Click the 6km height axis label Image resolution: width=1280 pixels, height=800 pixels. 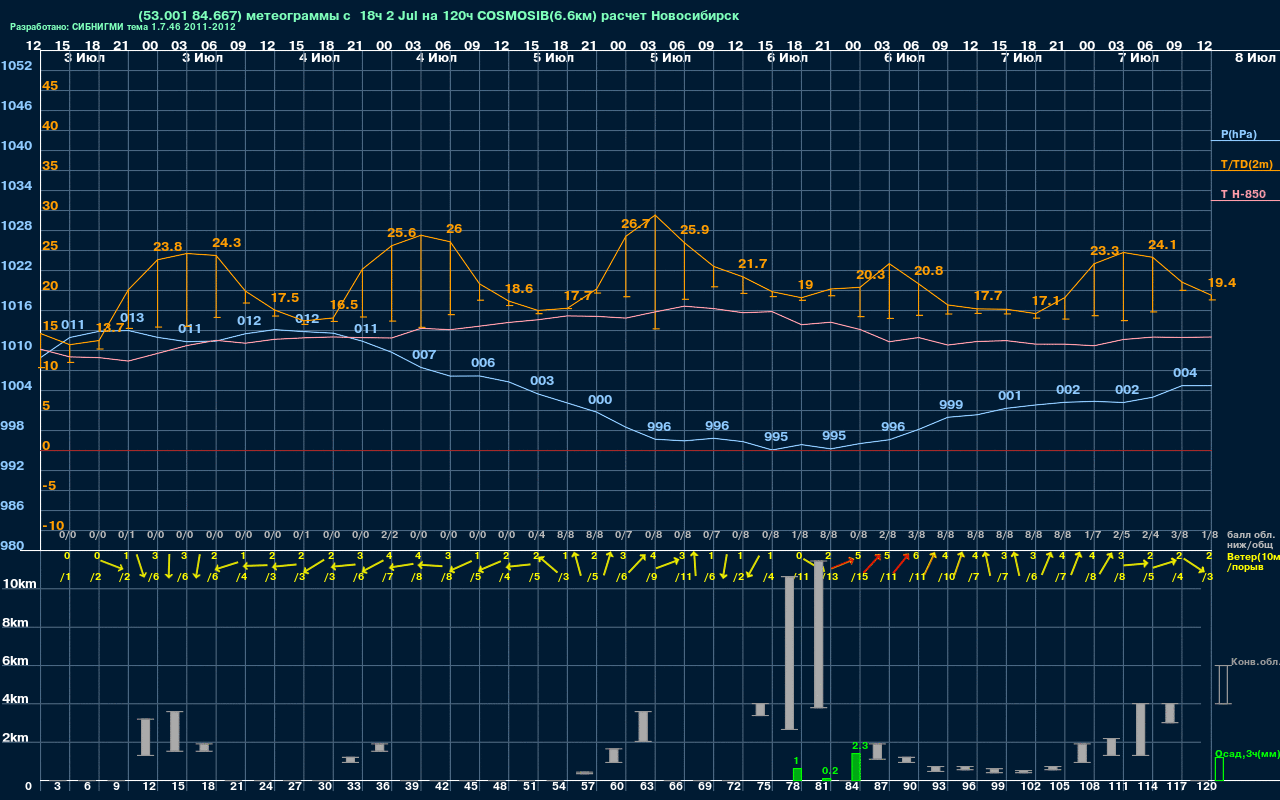click(16, 662)
